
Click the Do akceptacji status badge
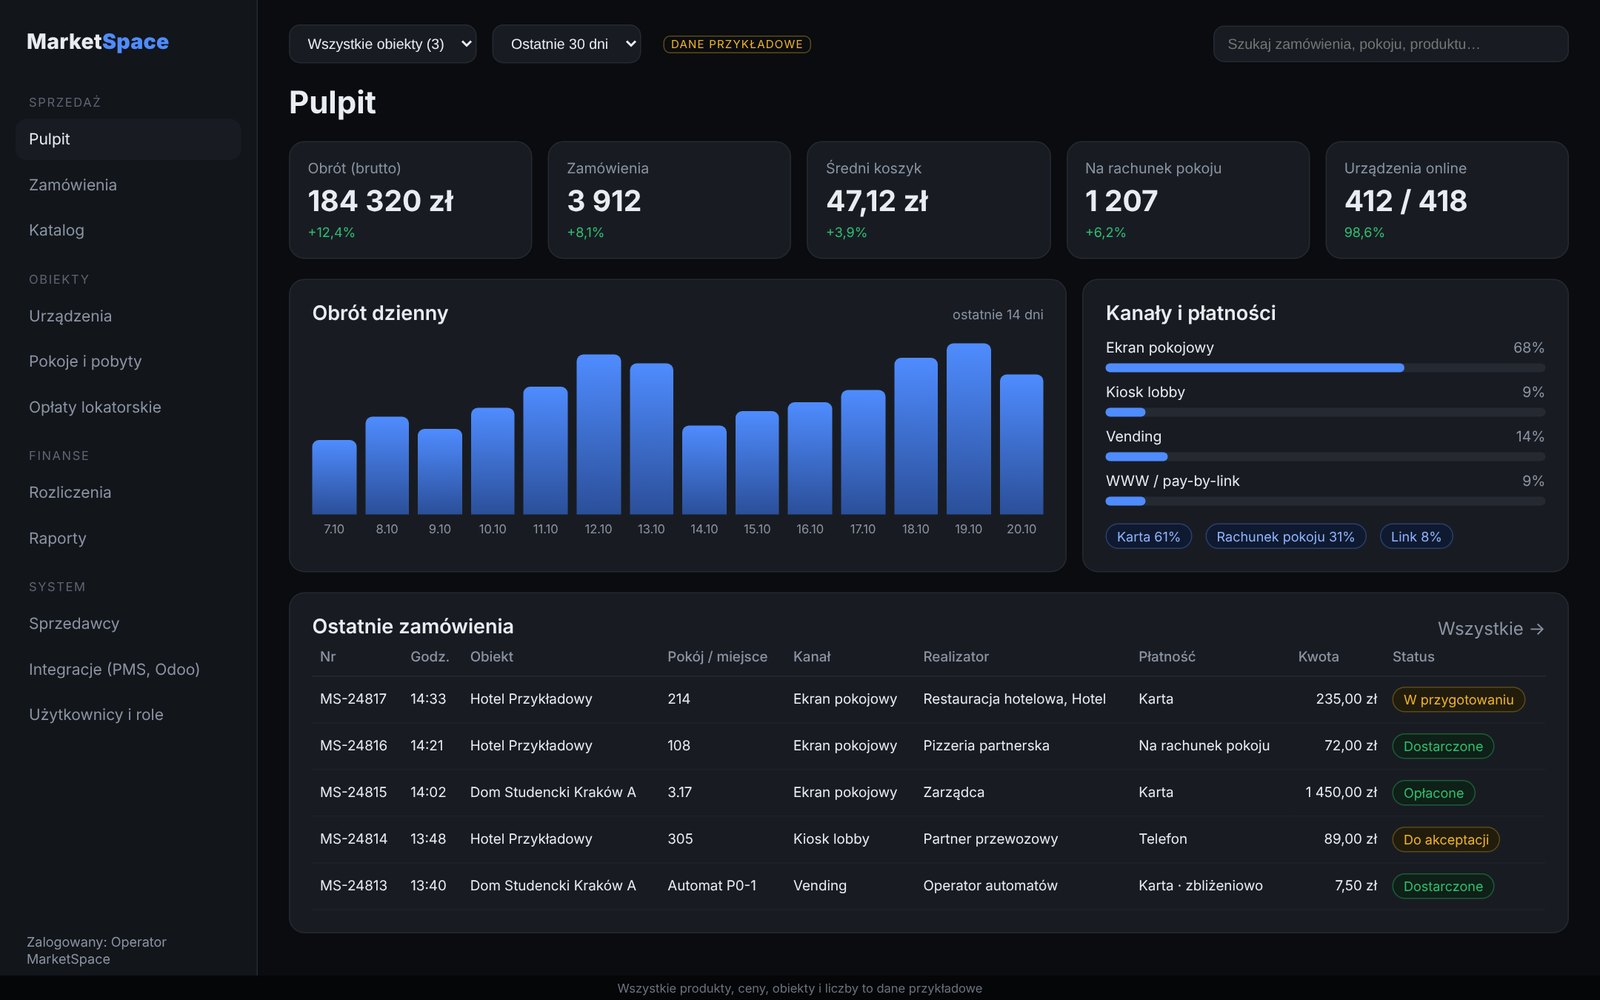click(1445, 840)
